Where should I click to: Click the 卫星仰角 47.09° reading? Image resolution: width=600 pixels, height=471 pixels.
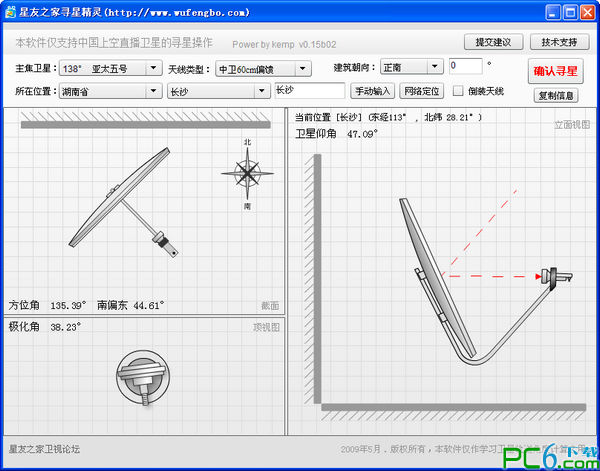pyautogui.click(x=336, y=134)
